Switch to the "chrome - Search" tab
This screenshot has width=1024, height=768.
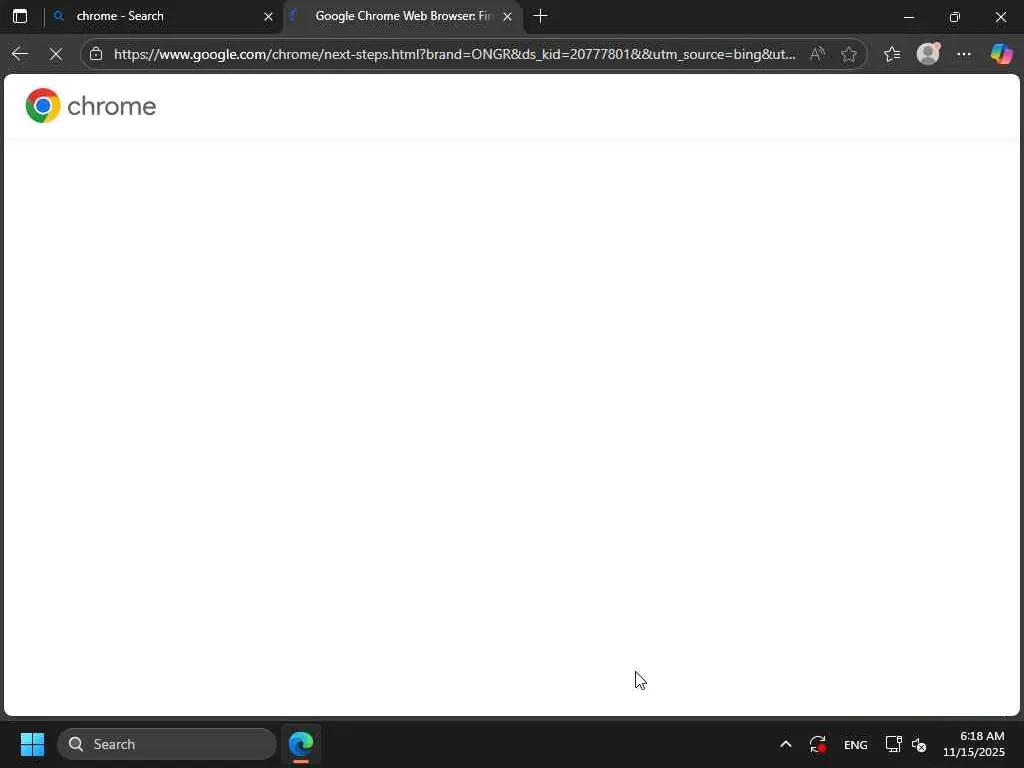[x=163, y=16]
